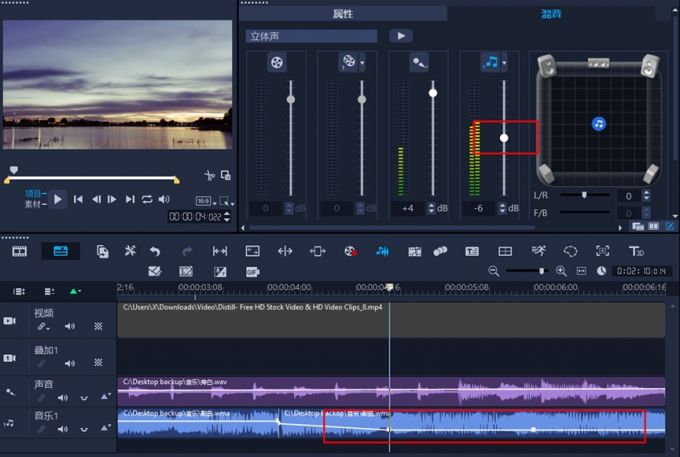The width and height of the screenshot is (680, 457).
Task: Open the Record/Capture option film reel icon
Action: tap(350, 251)
